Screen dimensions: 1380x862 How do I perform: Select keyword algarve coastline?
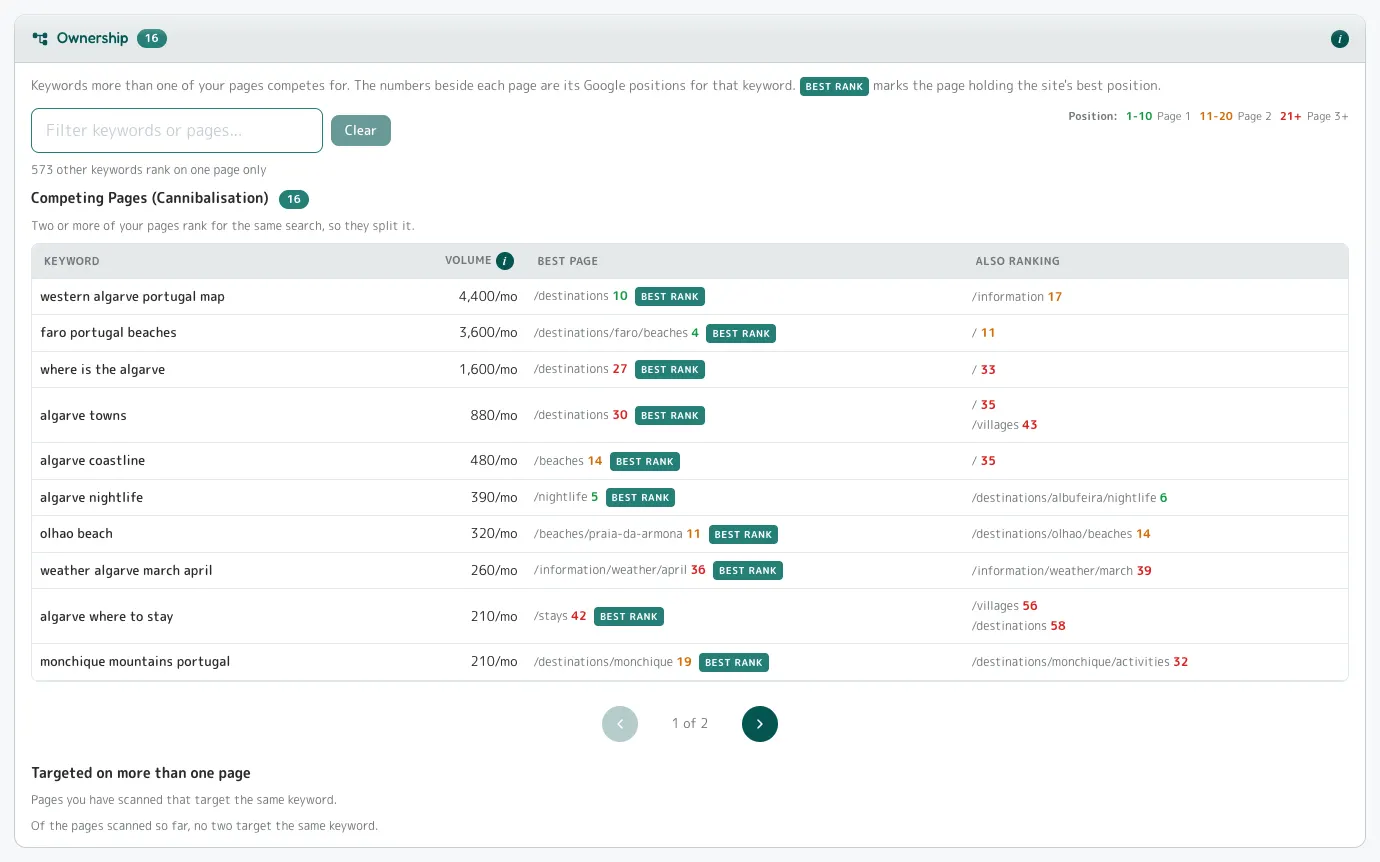[x=92, y=461]
